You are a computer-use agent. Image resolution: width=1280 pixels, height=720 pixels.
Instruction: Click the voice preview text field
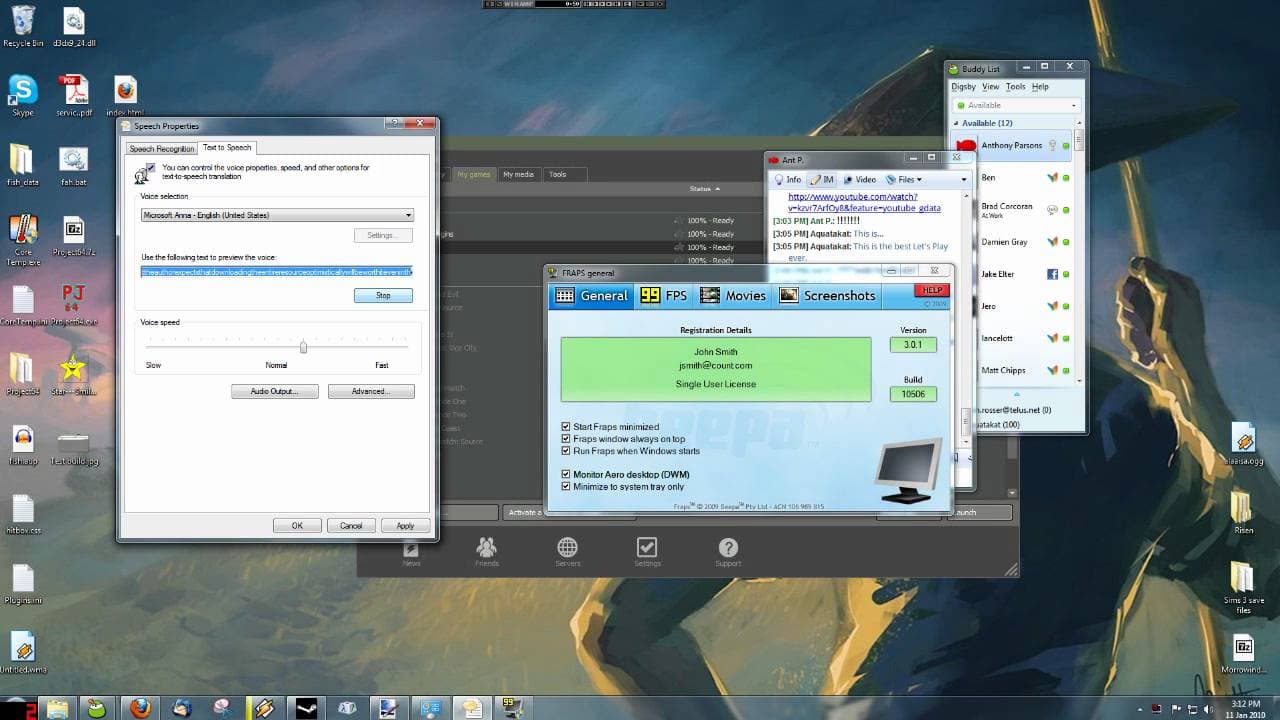click(277, 271)
